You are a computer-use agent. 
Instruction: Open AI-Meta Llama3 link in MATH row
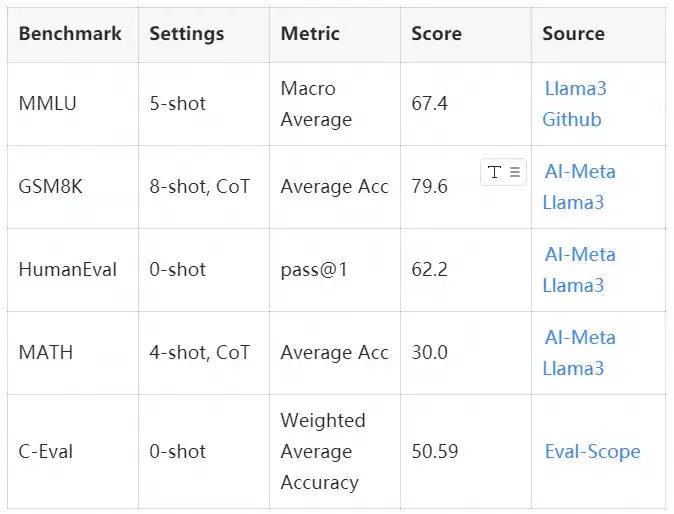tap(579, 353)
